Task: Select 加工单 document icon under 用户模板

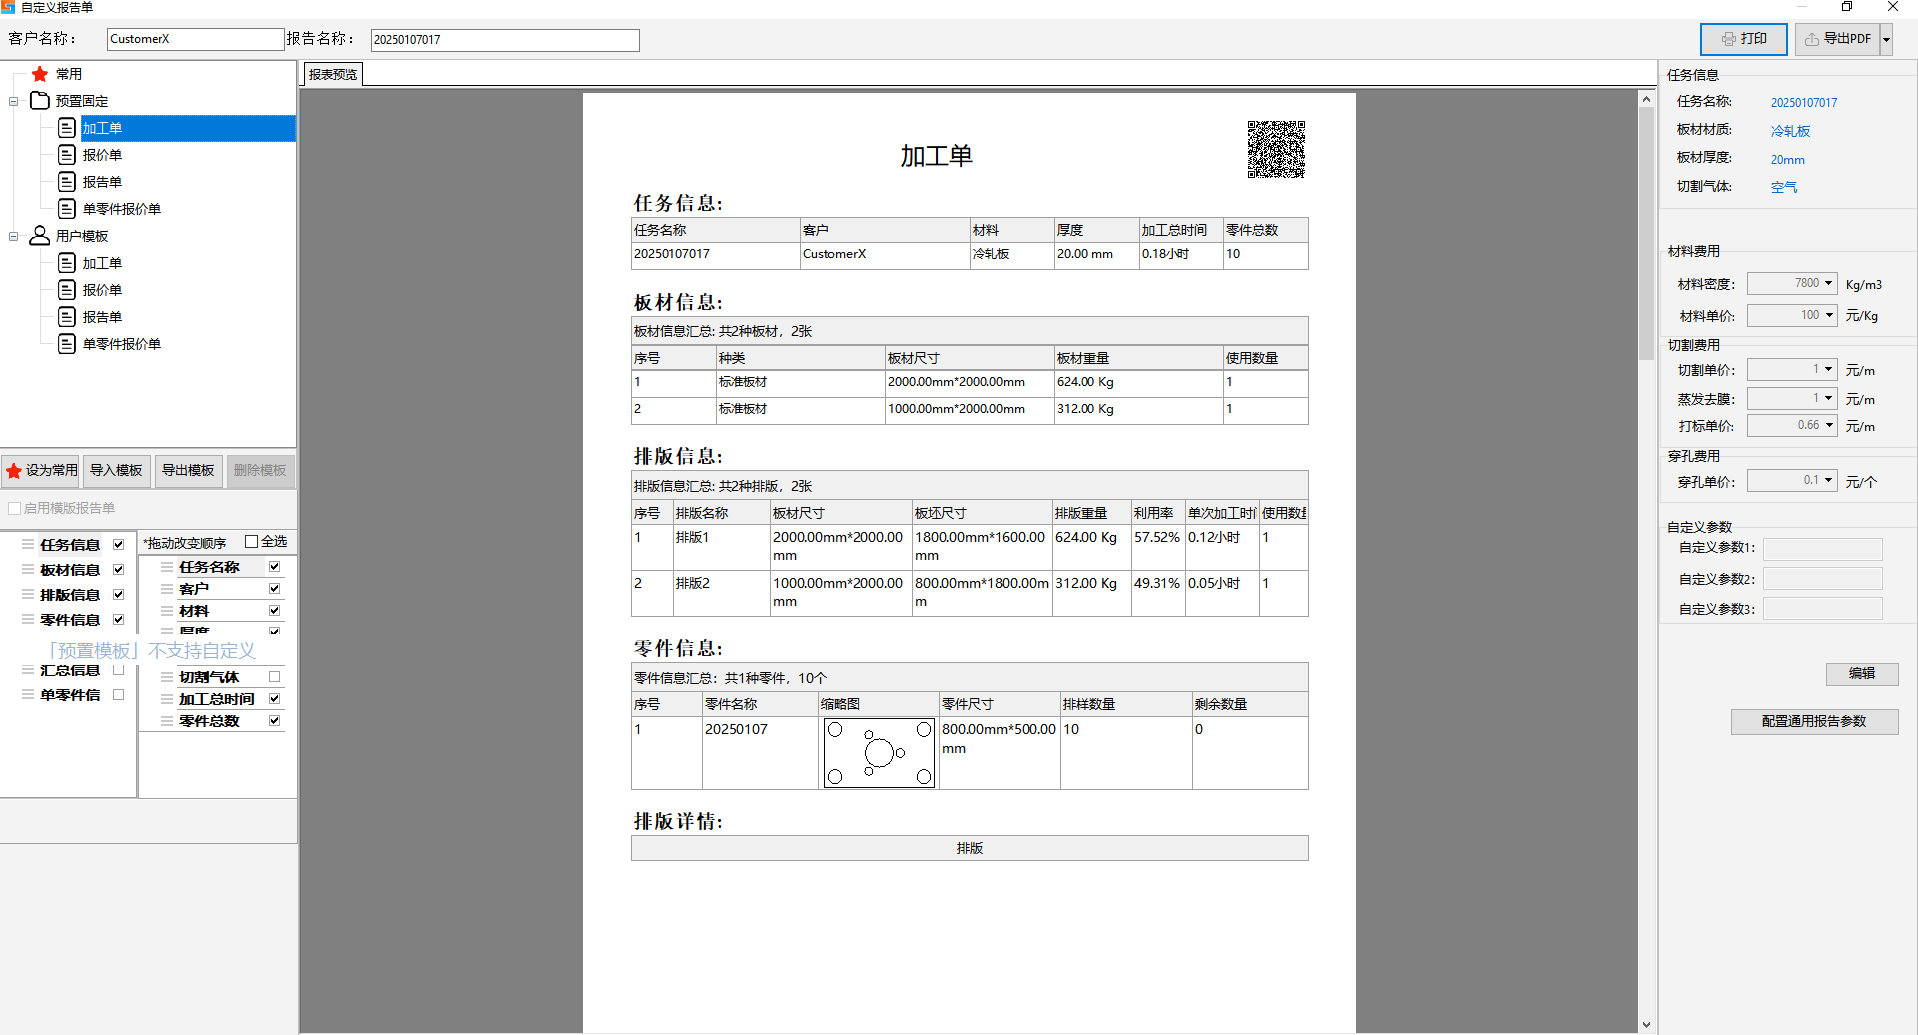Action: pos(67,263)
